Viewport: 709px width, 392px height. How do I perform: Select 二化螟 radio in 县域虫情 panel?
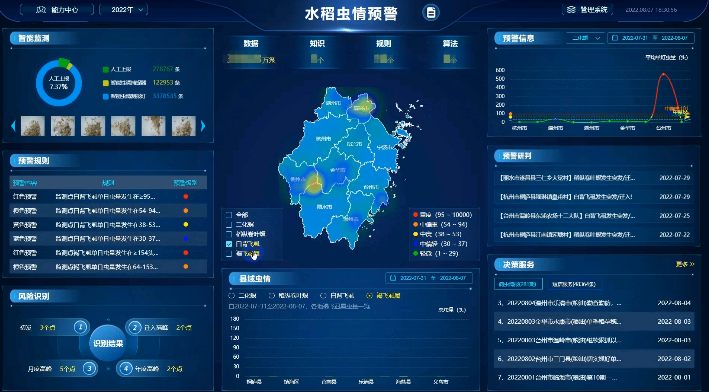tap(232, 296)
